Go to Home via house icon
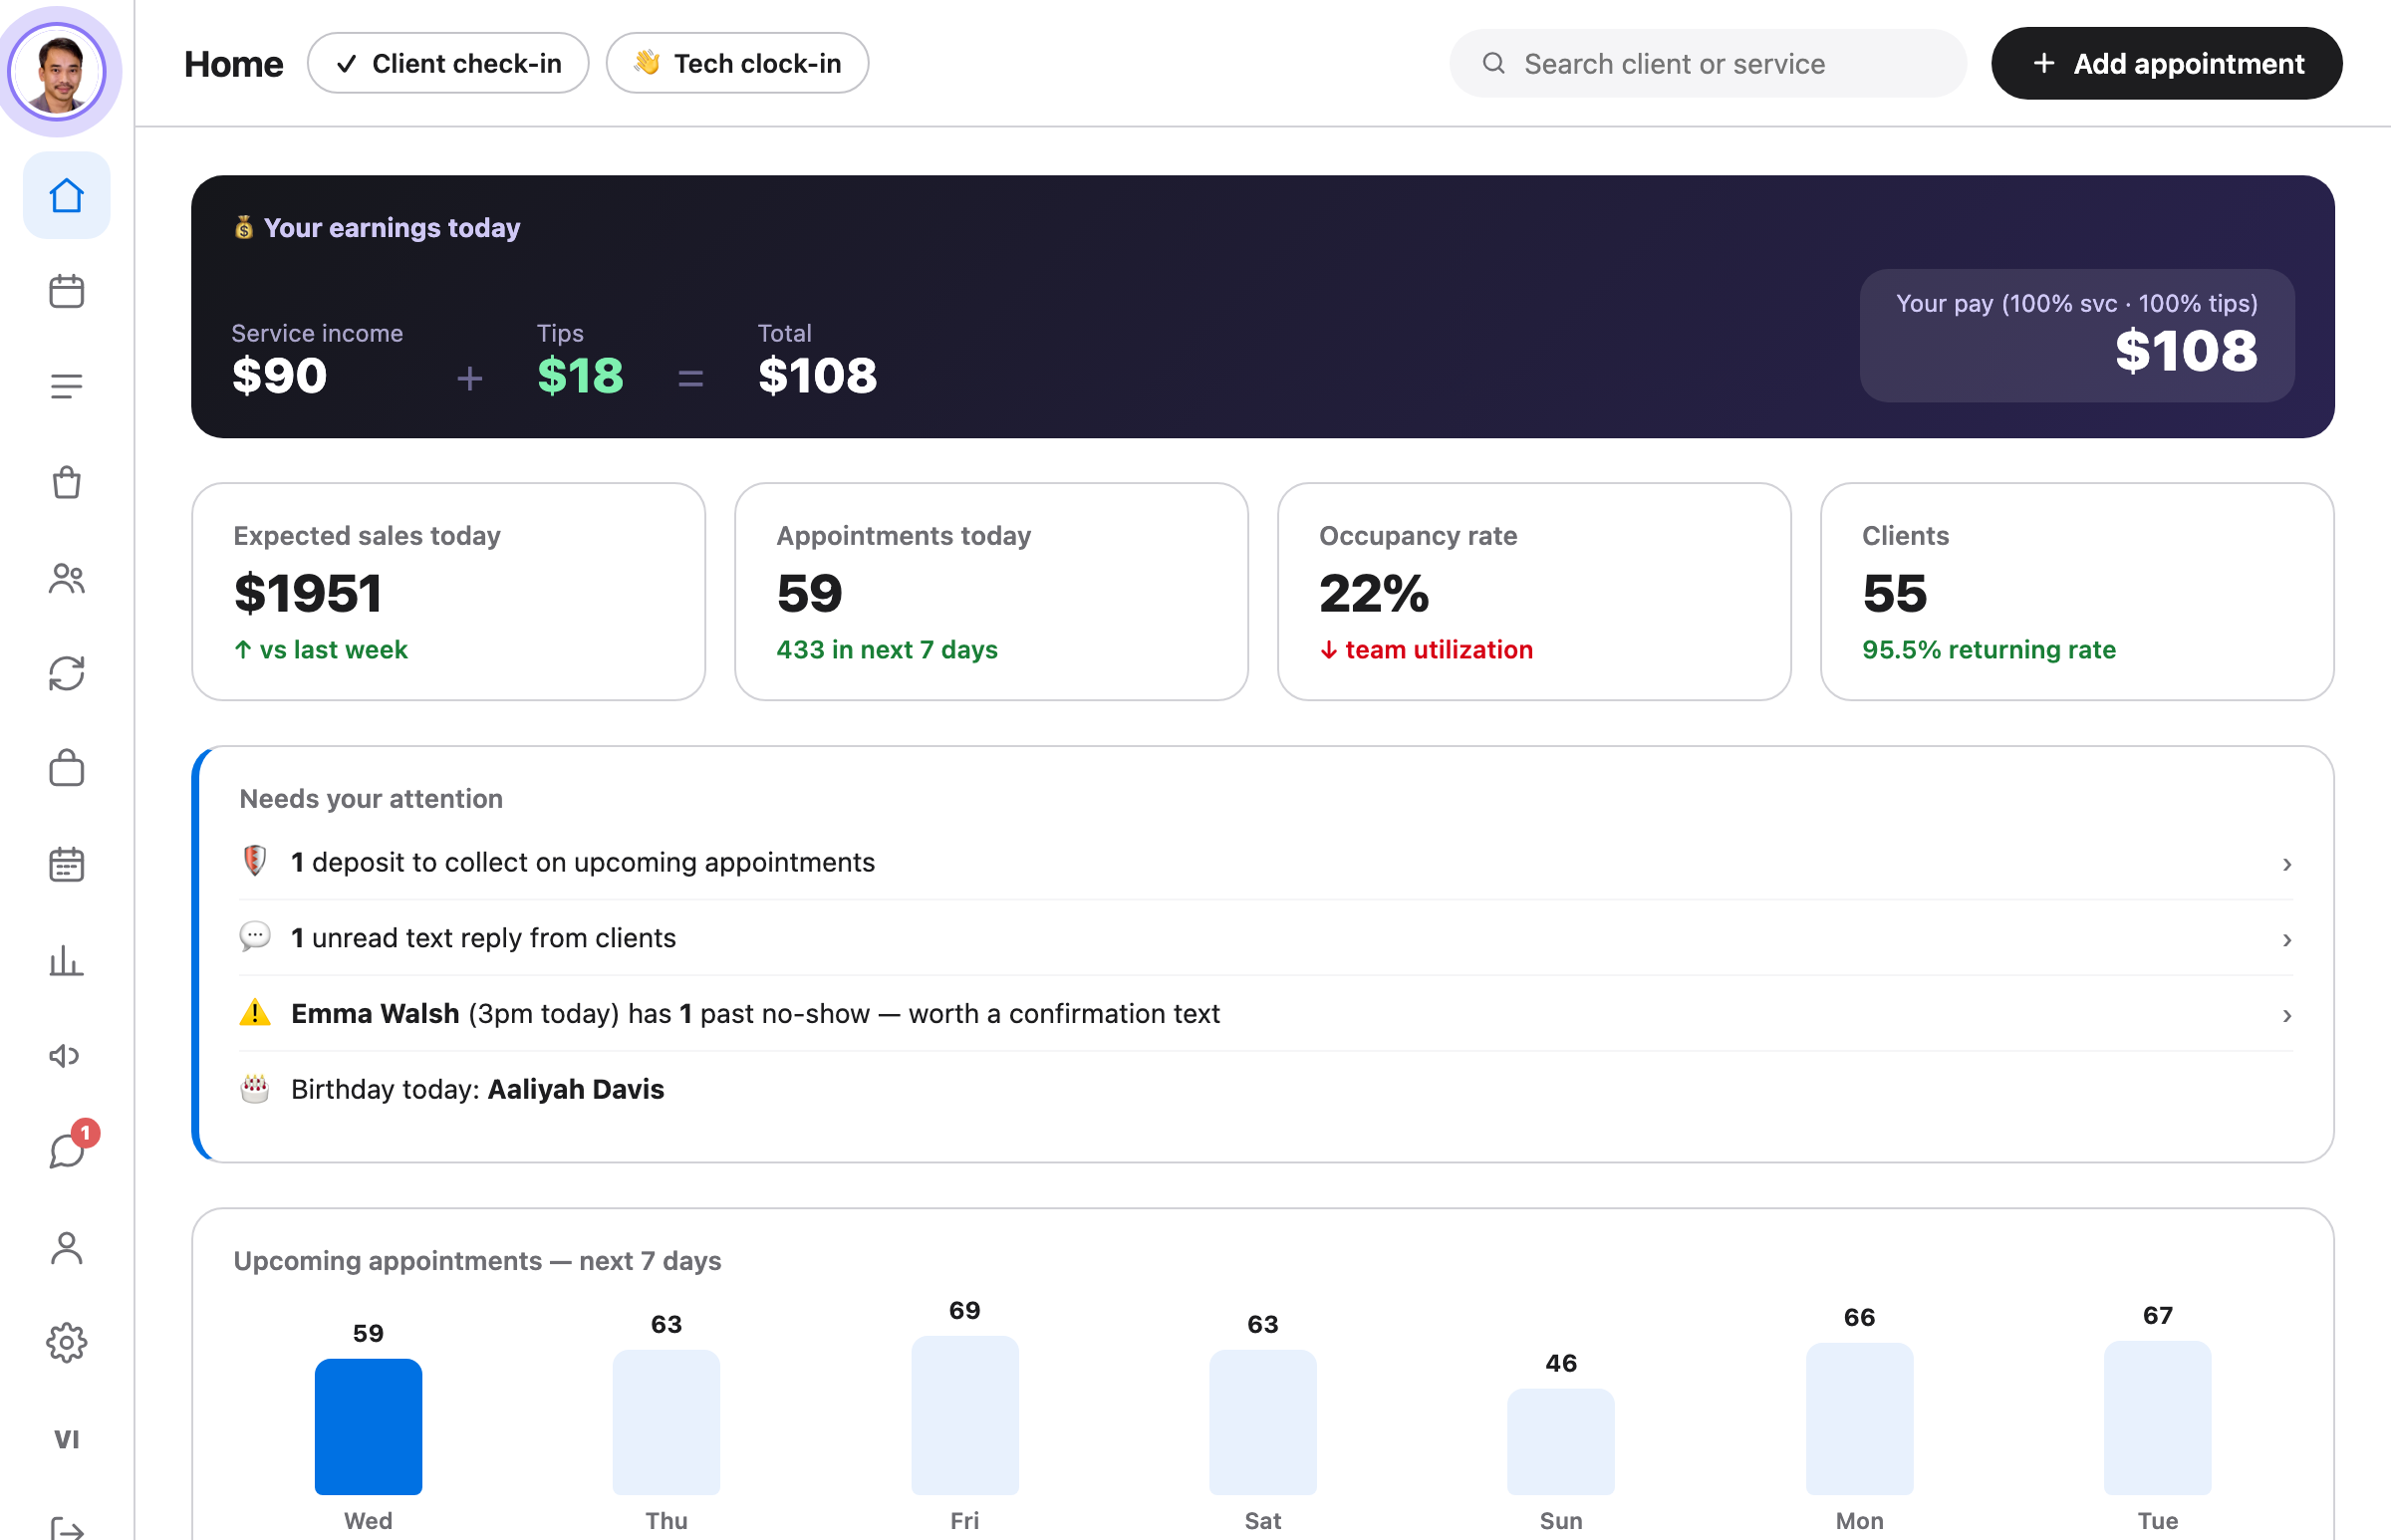Image resolution: width=2391 pixels, height=1540 pixels. click(x=66, y=196)
